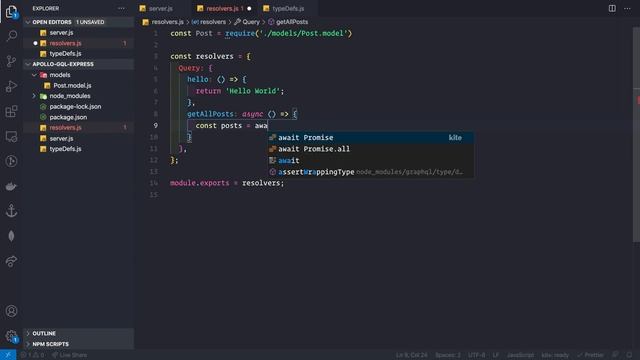Expand the node_modules folder

tap(34, 96)
